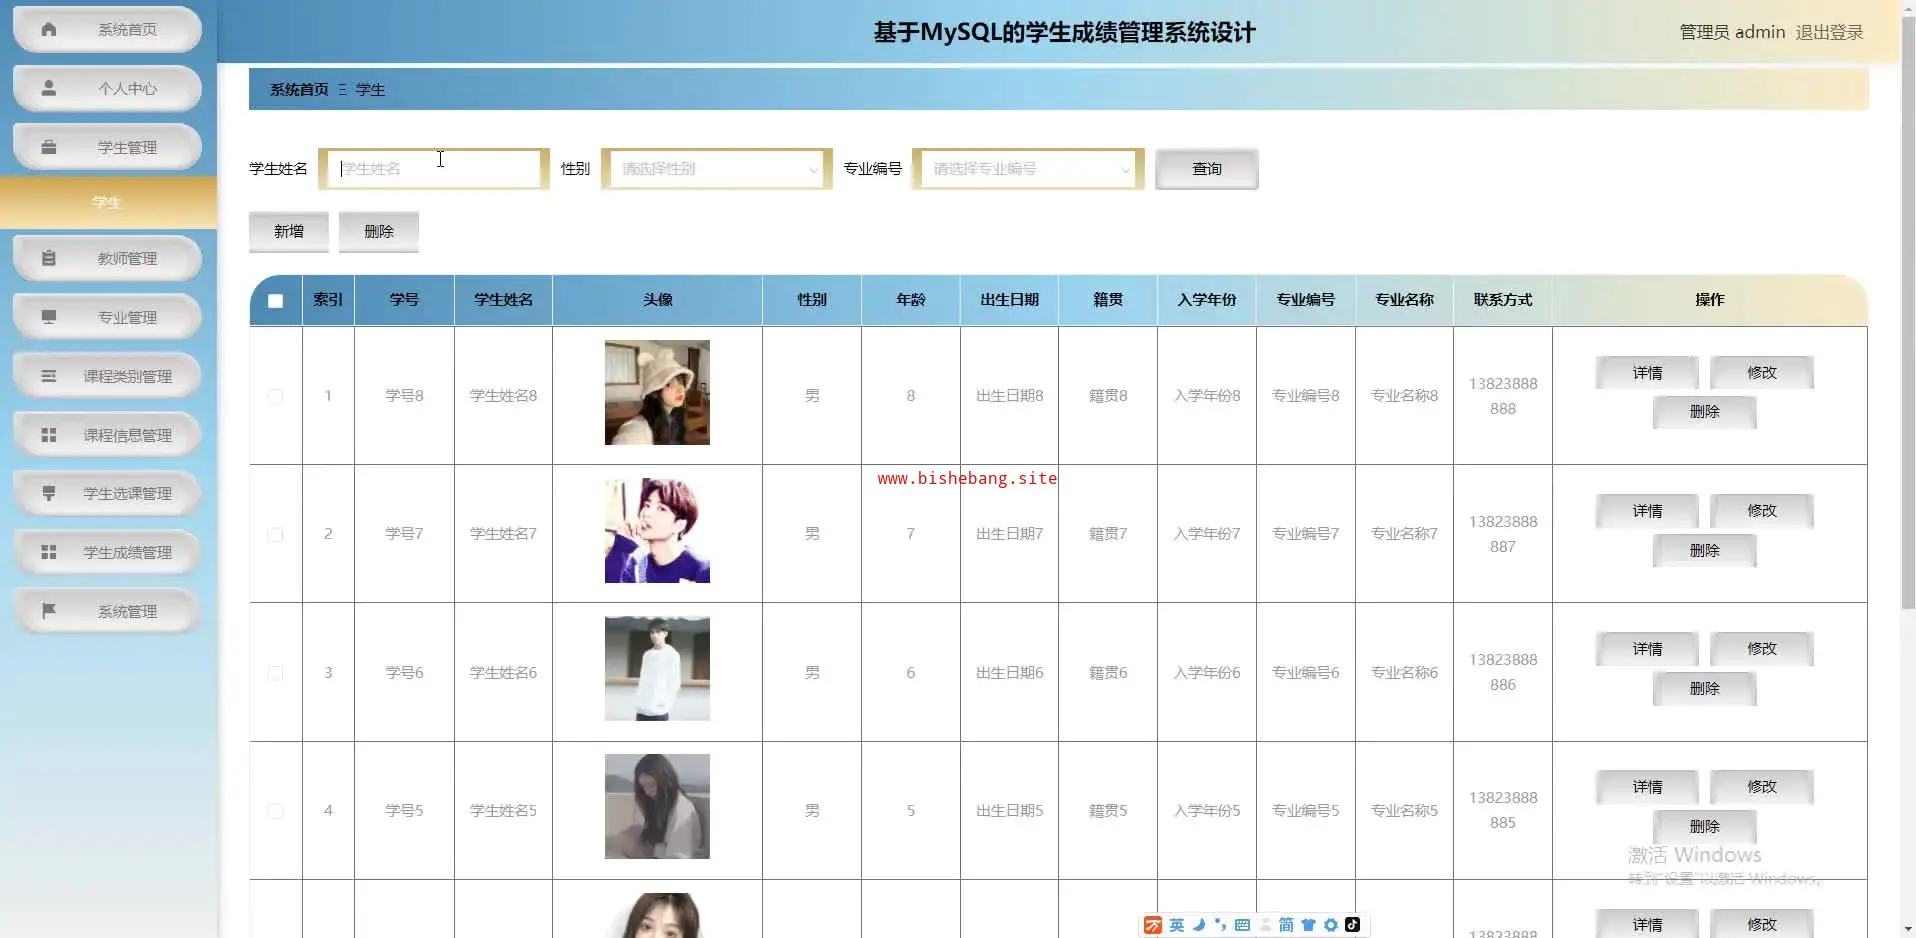Click the avatar photo of 学生姓名7
The width and height of the screenshot is (1916, 938).
click(657, 531)
